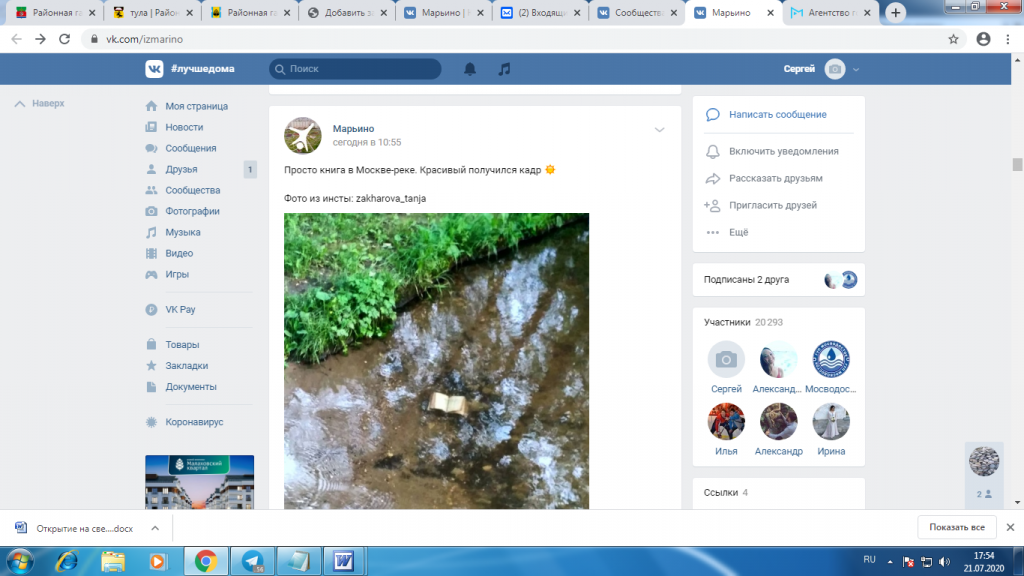Click the Фотографии camera icon
This screenshot has width=1024, height=576.
pyautogui.click(x=152, y=211)
